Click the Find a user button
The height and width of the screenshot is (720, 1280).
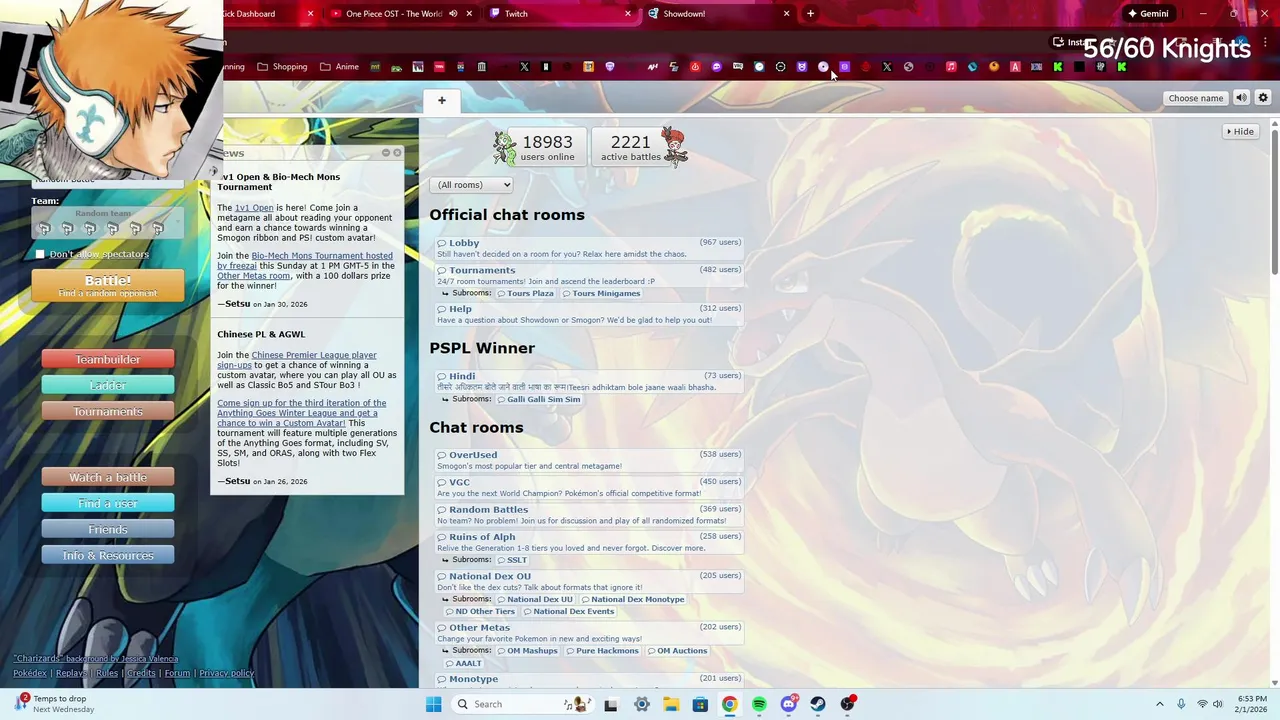click(x=108, y=503)
